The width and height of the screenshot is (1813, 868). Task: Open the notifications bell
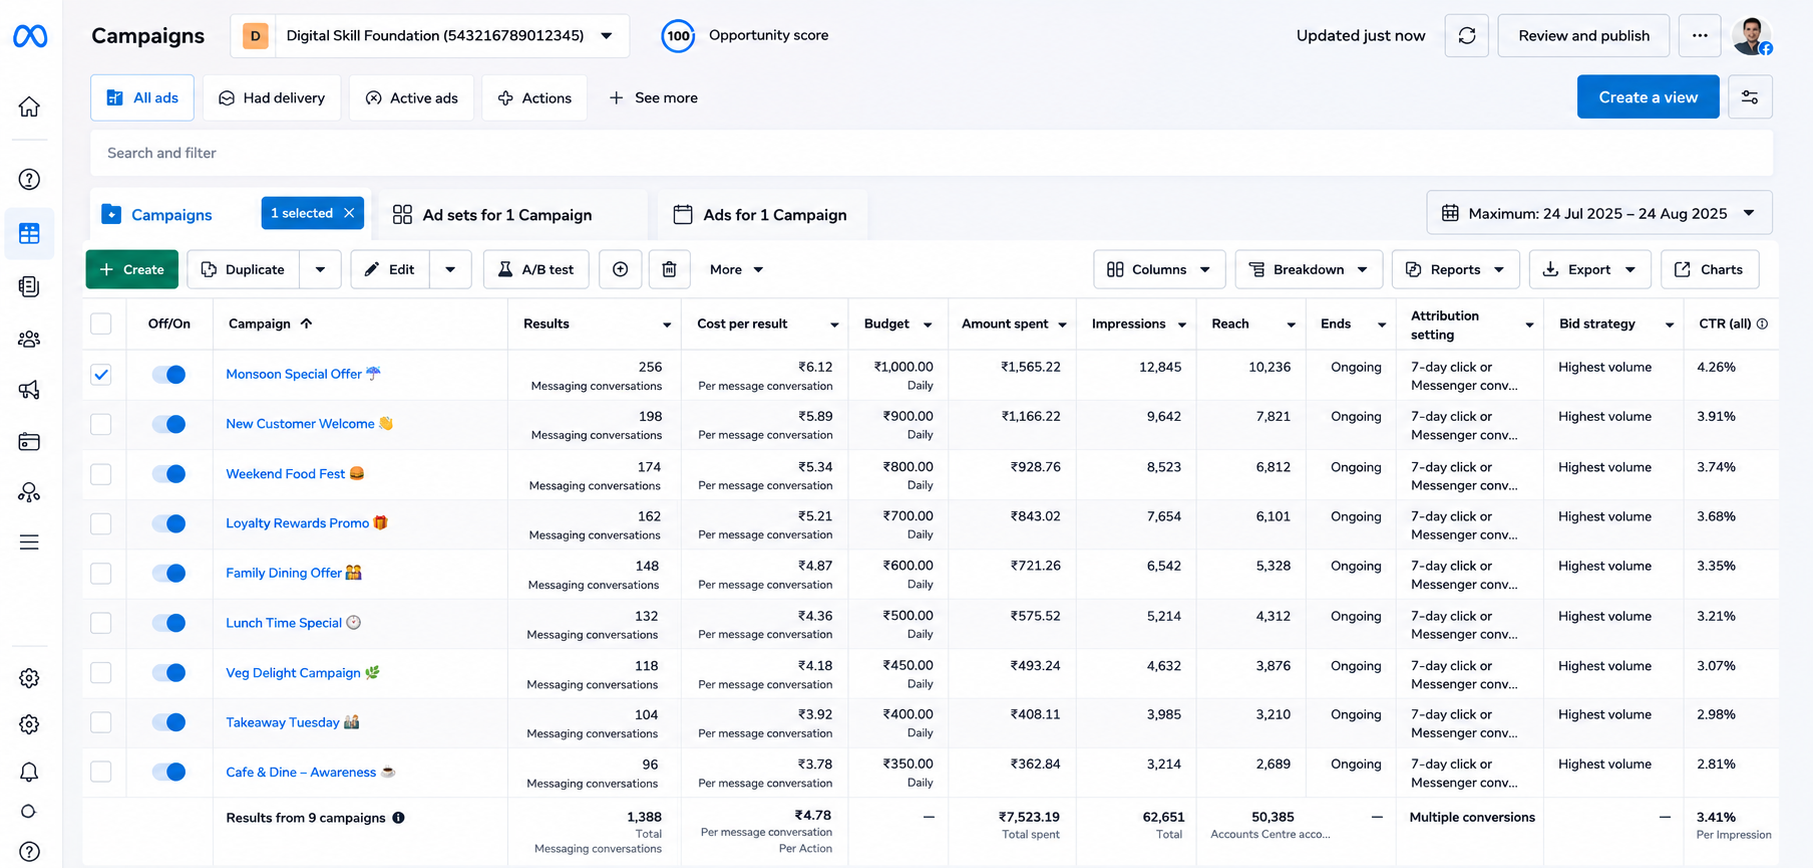coord(29,772)
